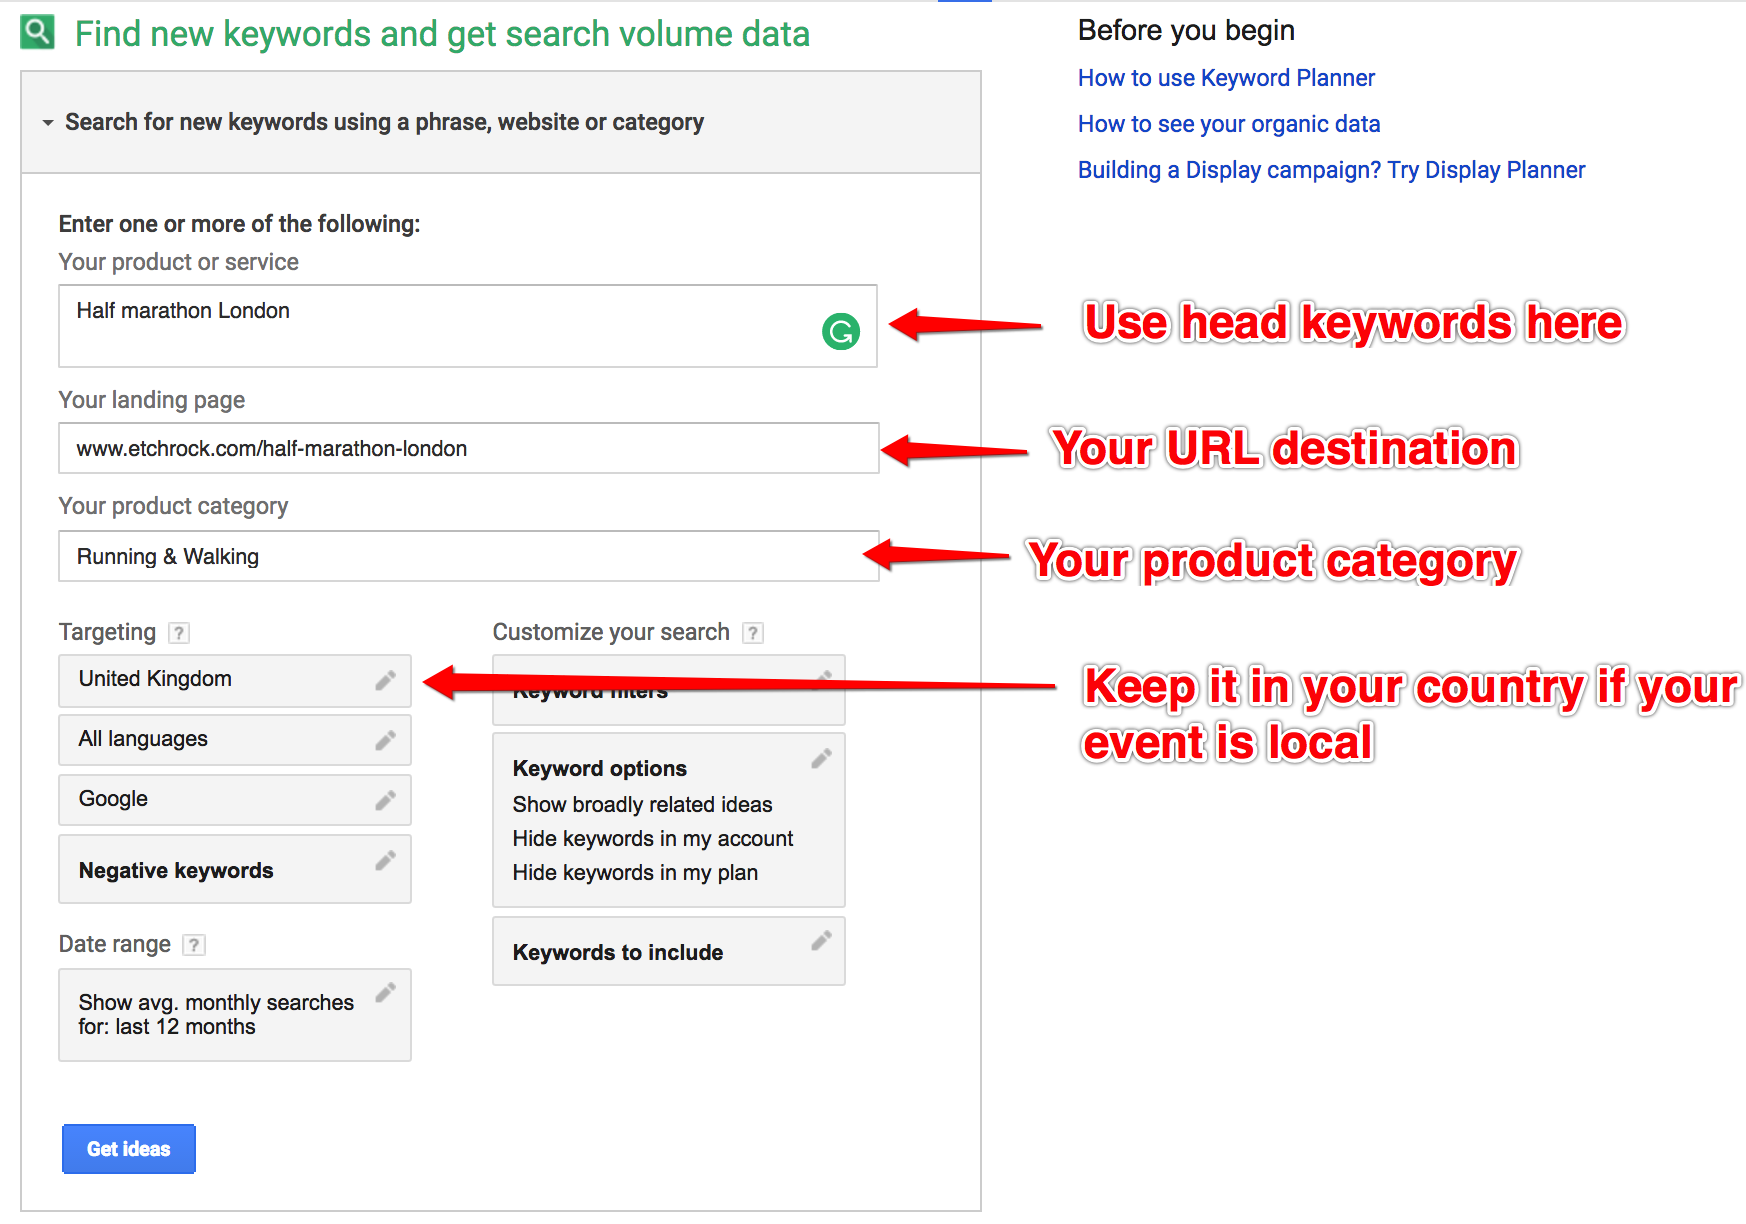This screenshot has width=1746, height=1224.
Task: Edit United Kingdom location via pencil icon
Action: (x=385, y=681)
